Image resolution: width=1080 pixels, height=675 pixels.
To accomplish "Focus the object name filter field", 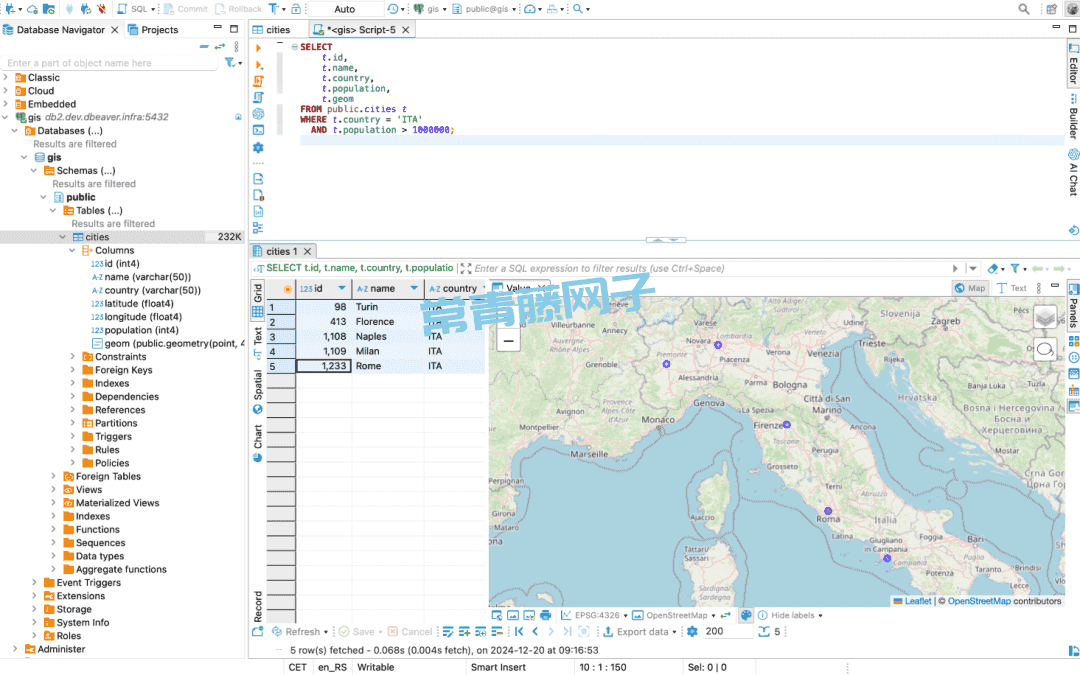I will tap(110, 63).
